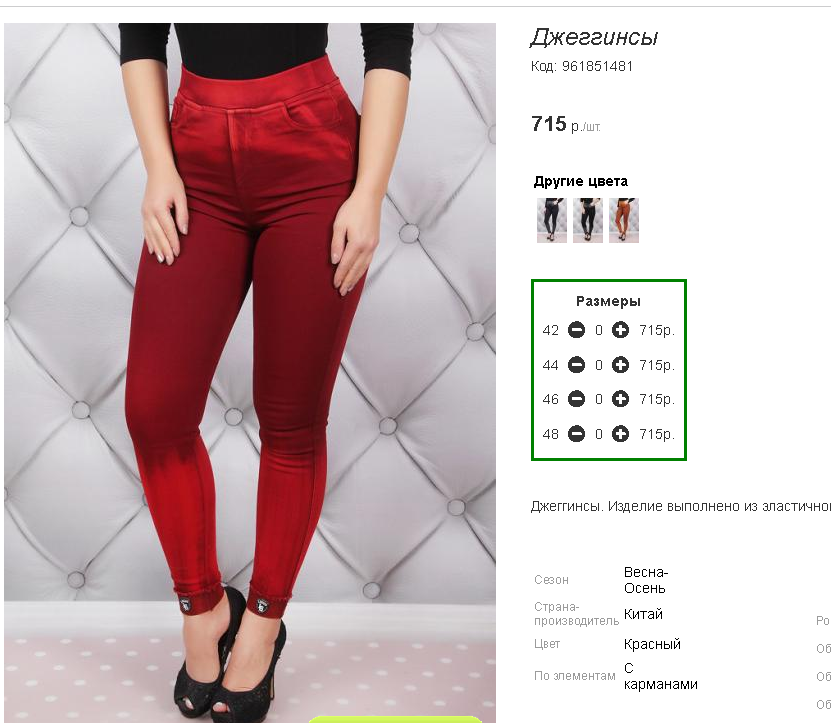831x723 pixels.
Task: Click the Весна-Осень season value
Action: (x=646, y=580)
